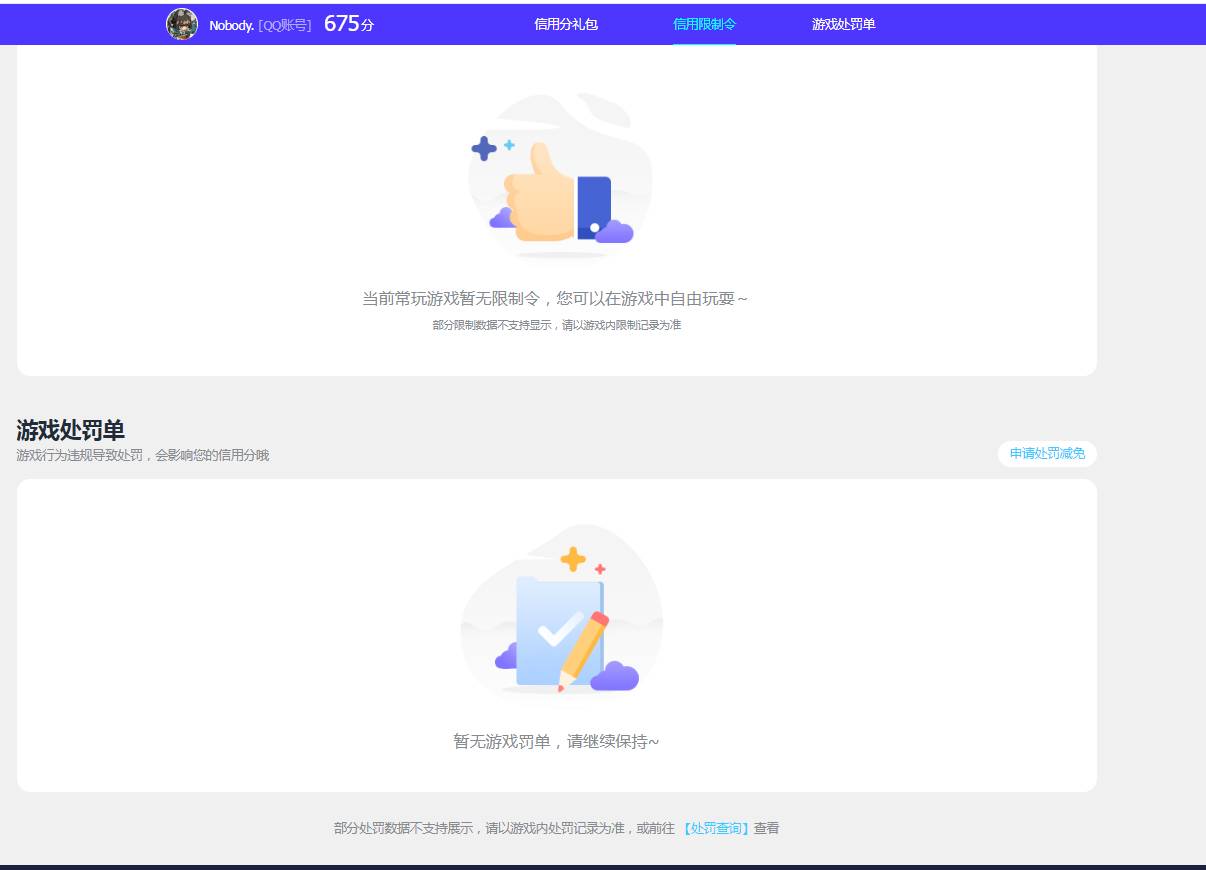Click the Nobody. username text
The width and height of the screenshot is (1206, 870).
click(230, 25)
